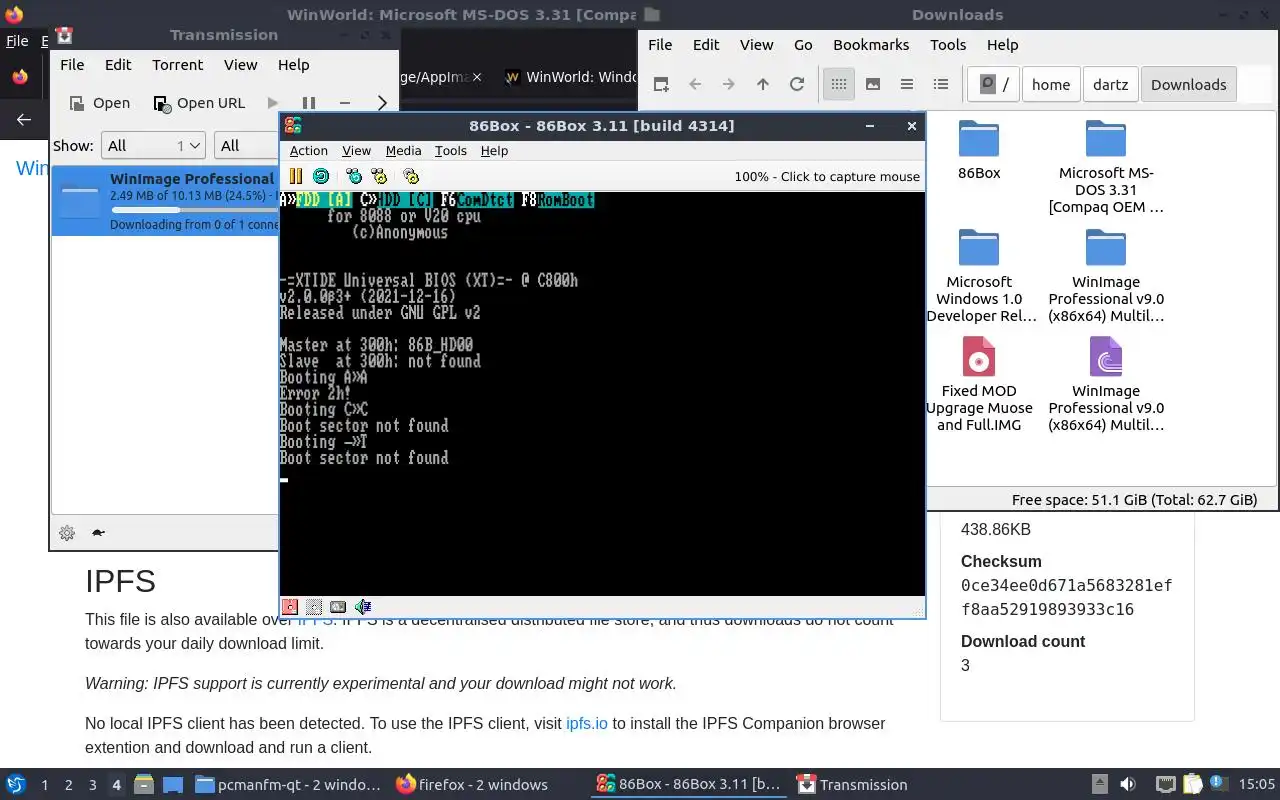
Task: Go back in file manager
Action: pos(695,84)
